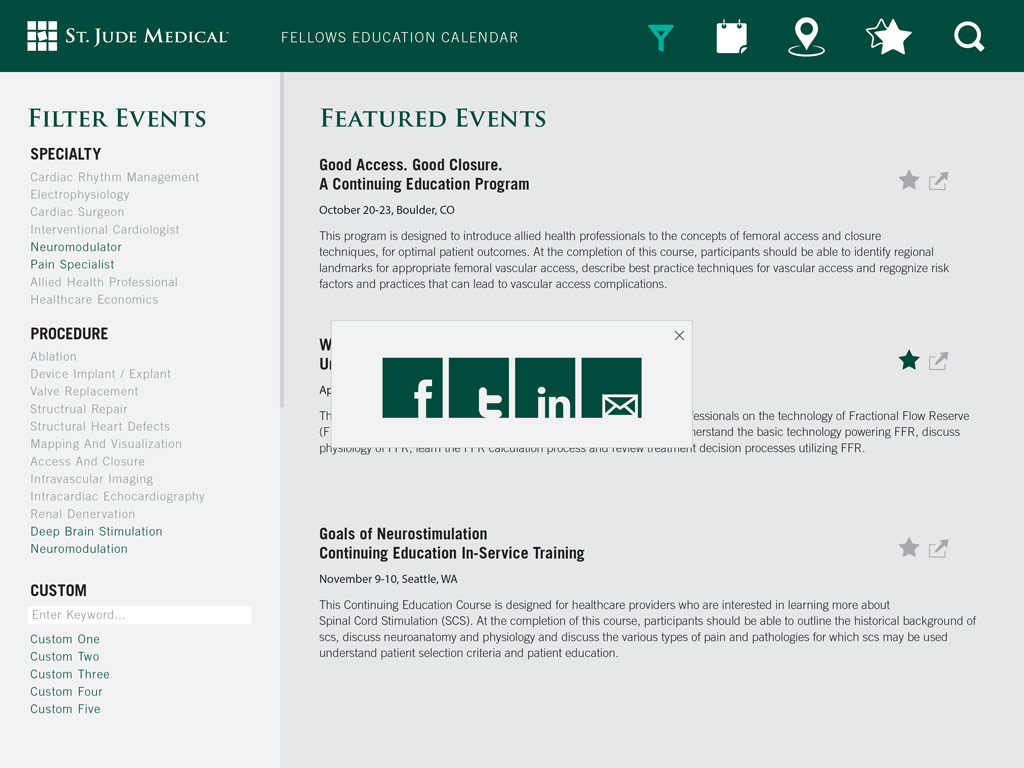The width and height of the screenshot is (1024, 768).
Task: Click the Enter Keyword input field
Action: pyautogui.click(x=140, y=615)
